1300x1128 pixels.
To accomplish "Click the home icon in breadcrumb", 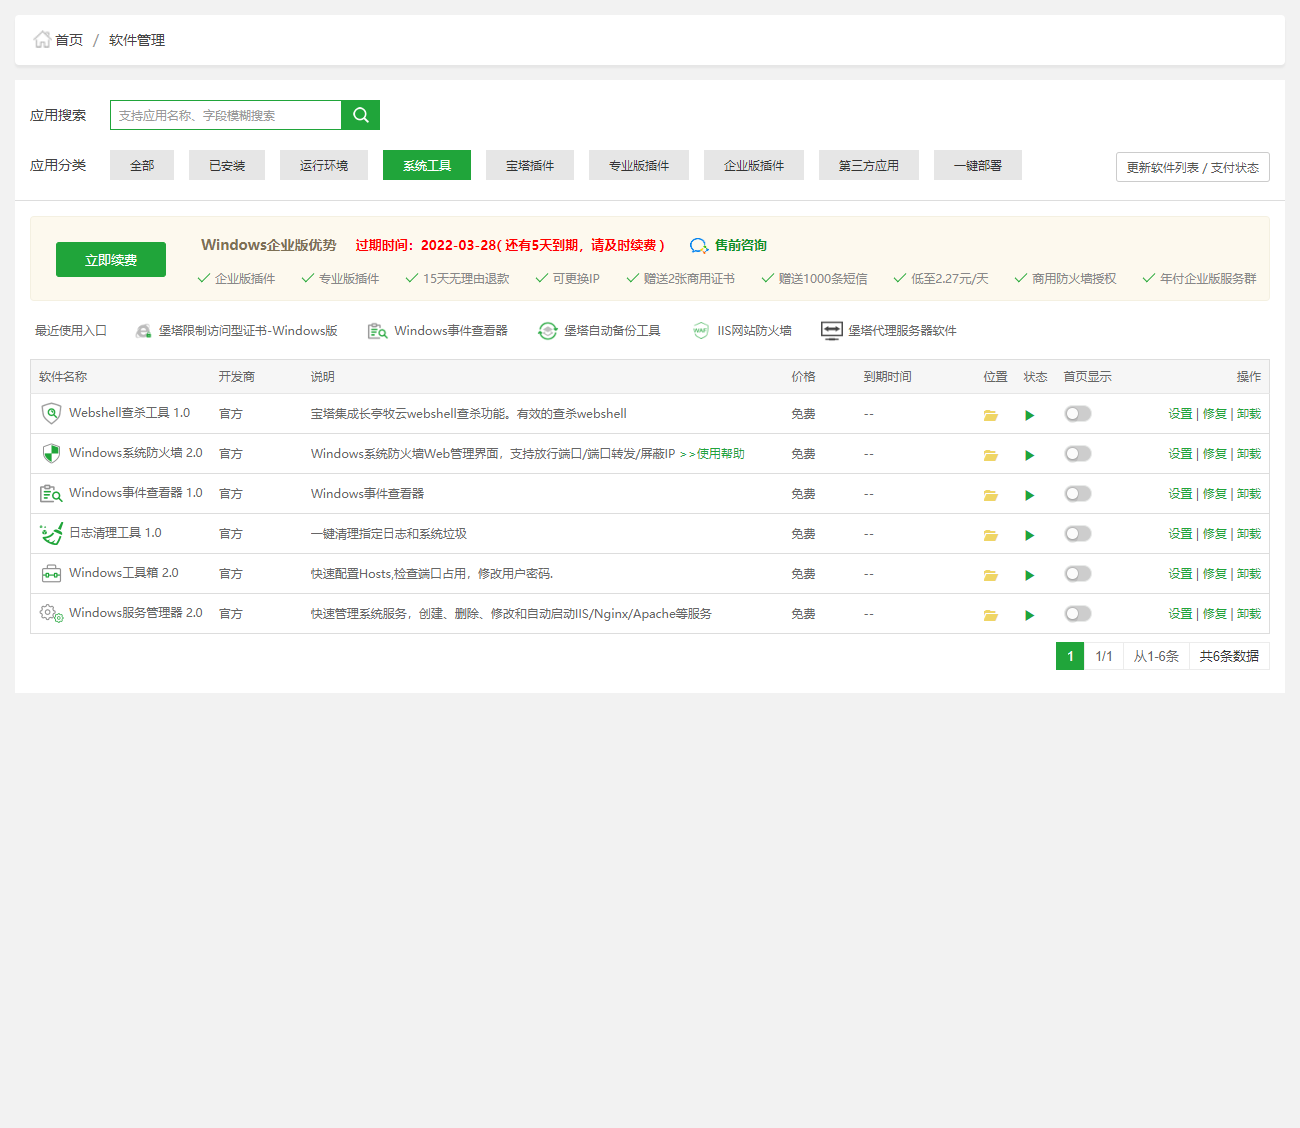I will pyautogui.click(x=42, y=40).
